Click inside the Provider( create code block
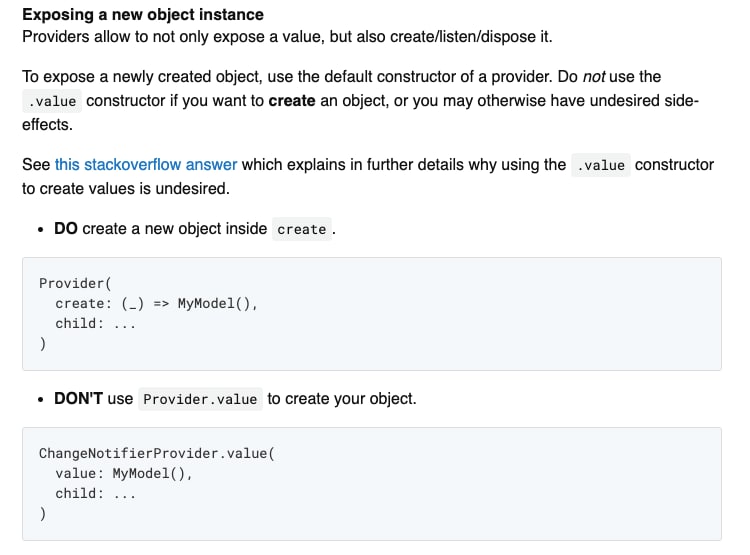Image resolution: width=750 pixels, height=555 pixels. coord(372,314)
